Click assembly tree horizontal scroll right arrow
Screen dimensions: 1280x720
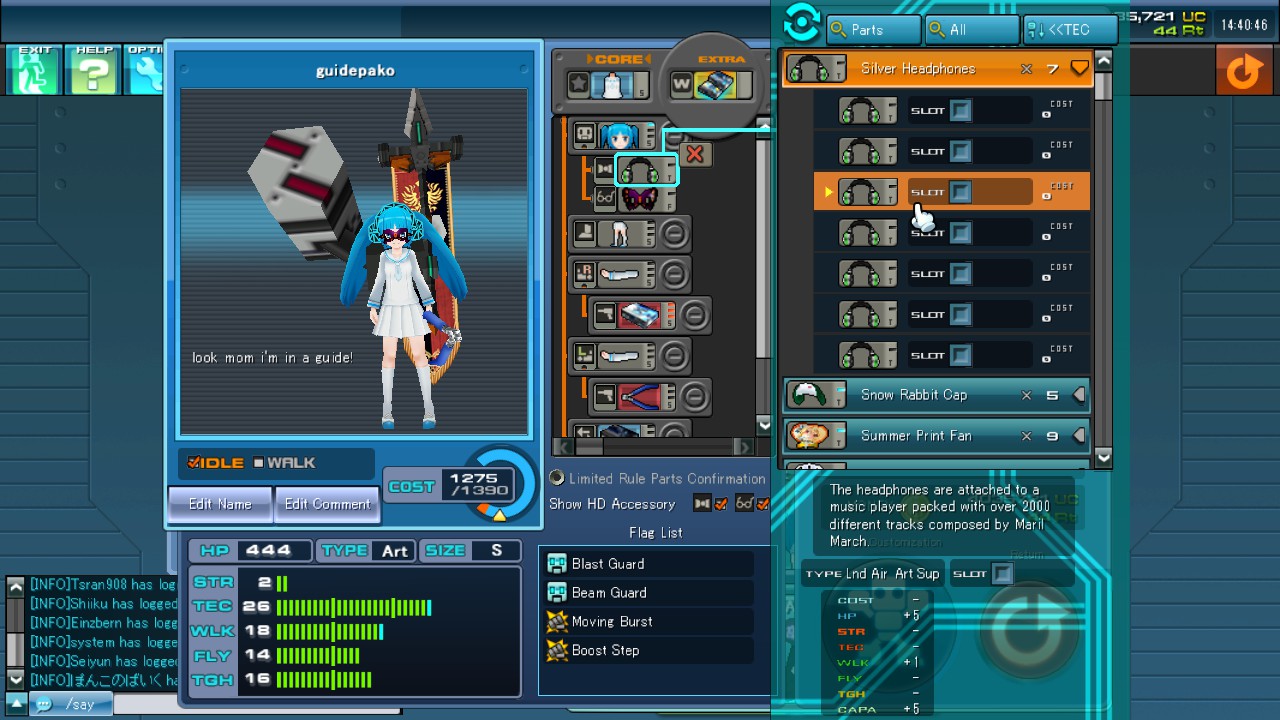pos(743,447)
